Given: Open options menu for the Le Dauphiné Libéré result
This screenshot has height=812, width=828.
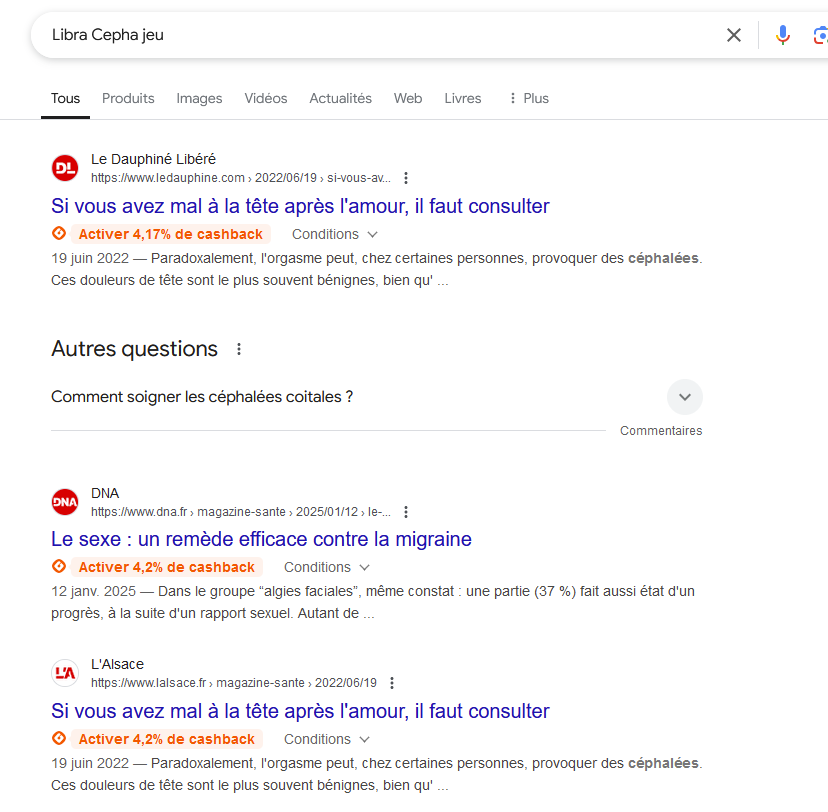Looking at the screenshot, I should (x=406, y=178).
